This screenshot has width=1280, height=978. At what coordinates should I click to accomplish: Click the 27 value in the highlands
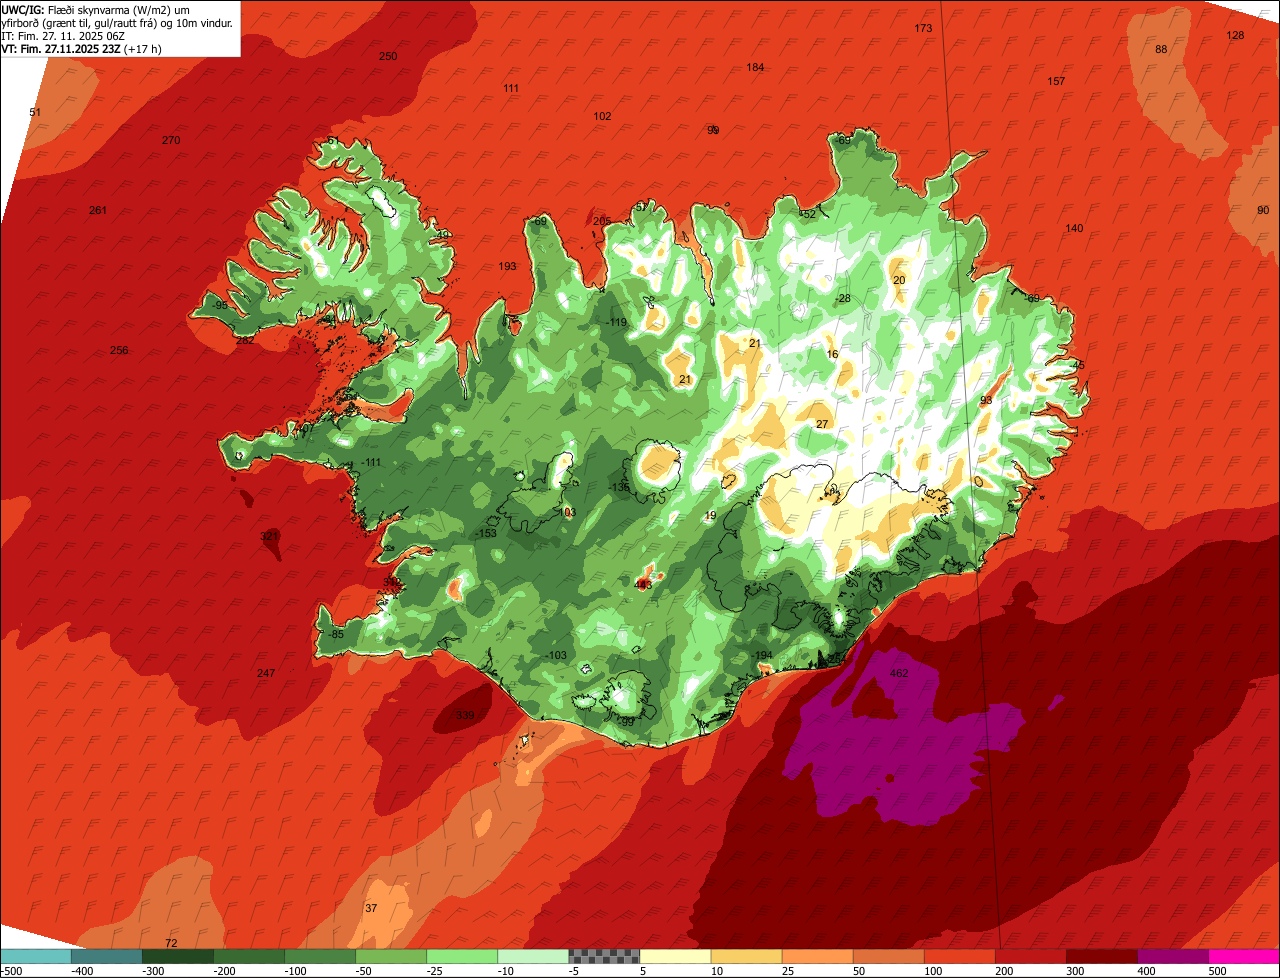tap(822, 425)
